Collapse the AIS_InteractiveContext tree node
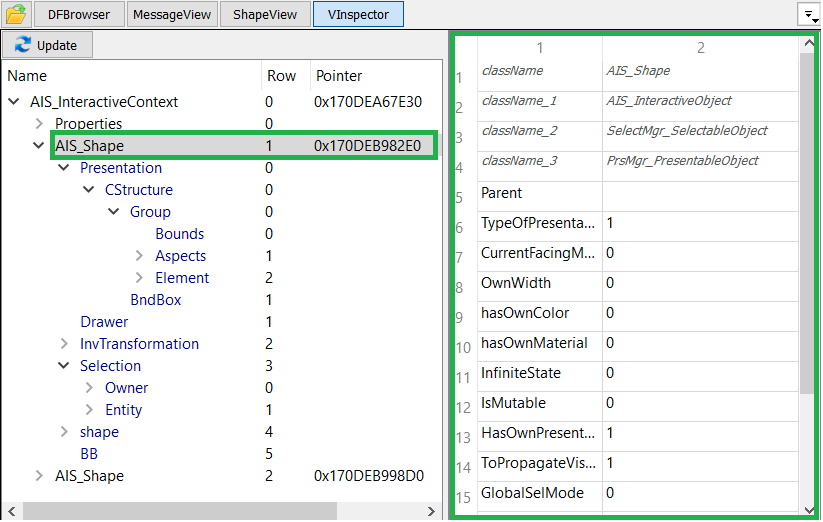The height and width of the screenshot is (522, 823). click(x=15, y=102)
